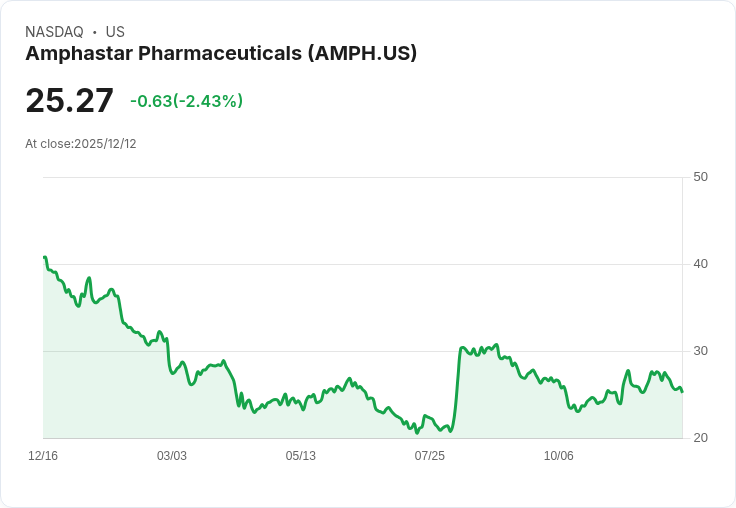This screenshot has width=736, height=508.
Task: Click the 20 price axis label
Action: [701, 438]
